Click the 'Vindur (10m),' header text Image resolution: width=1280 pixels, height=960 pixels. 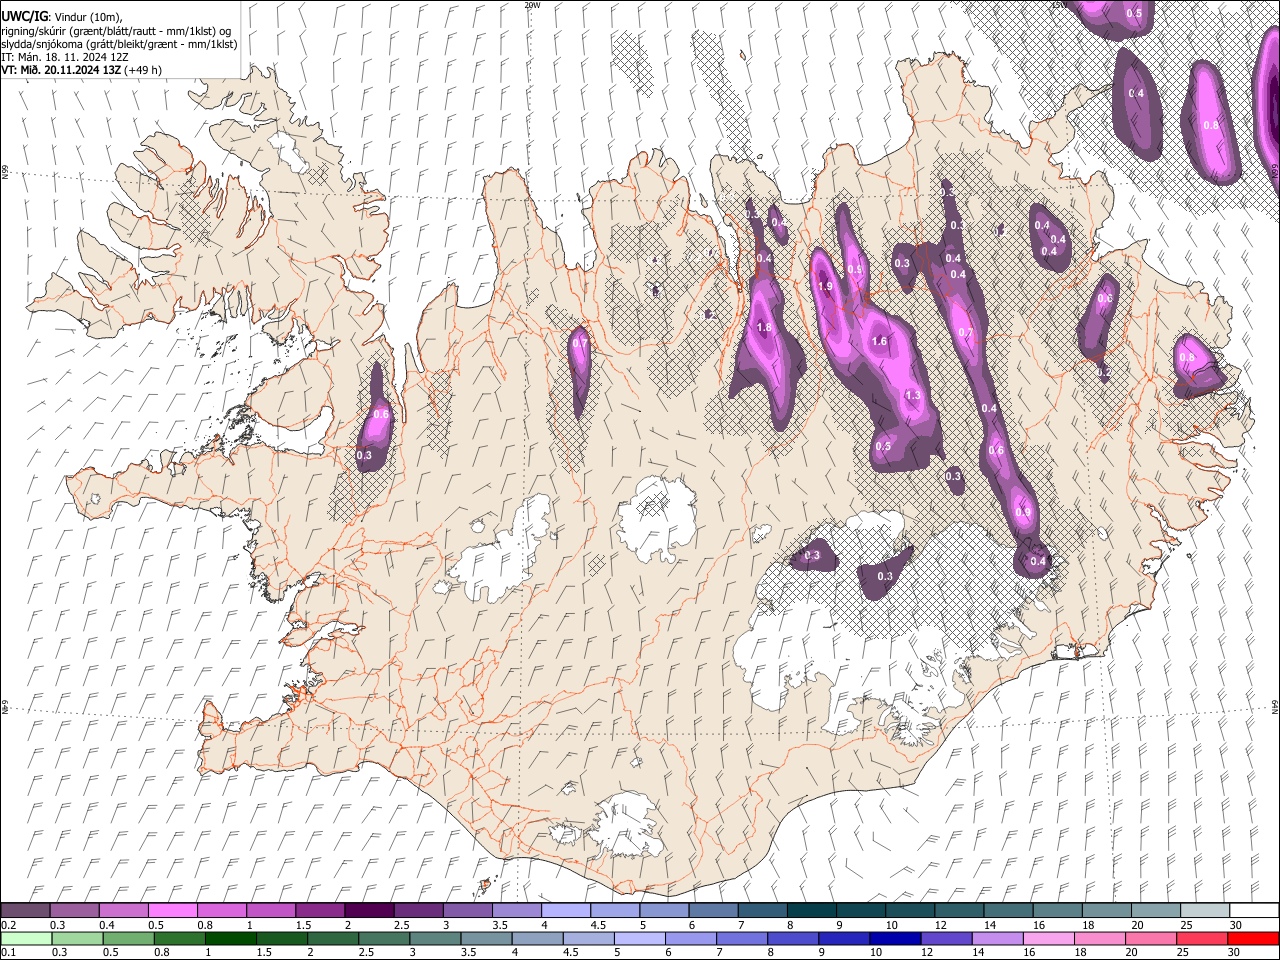click(x=89, y=17)
